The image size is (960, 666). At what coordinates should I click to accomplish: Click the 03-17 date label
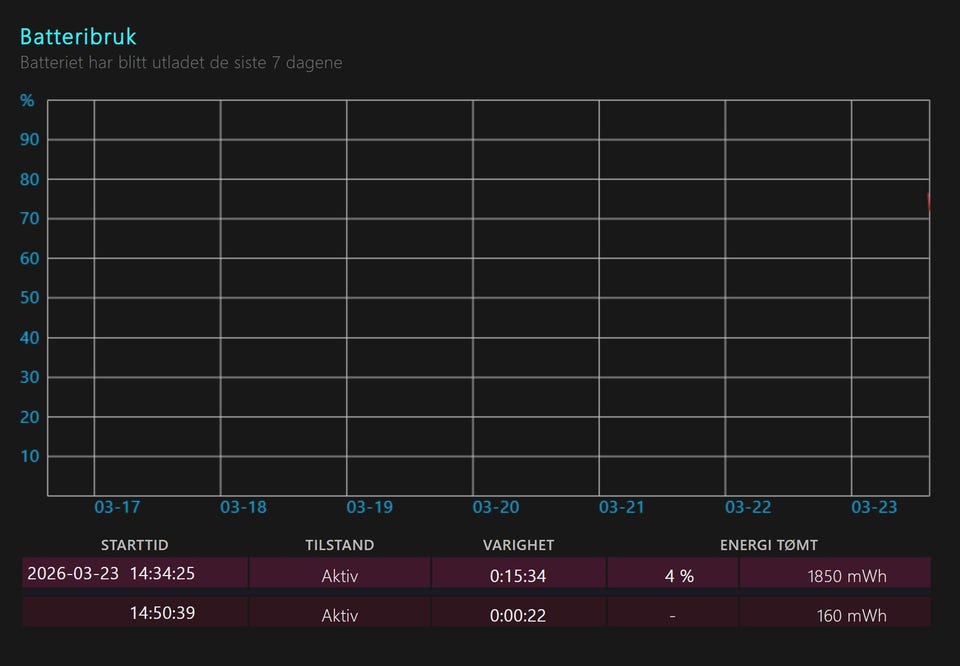click(117, 507)
